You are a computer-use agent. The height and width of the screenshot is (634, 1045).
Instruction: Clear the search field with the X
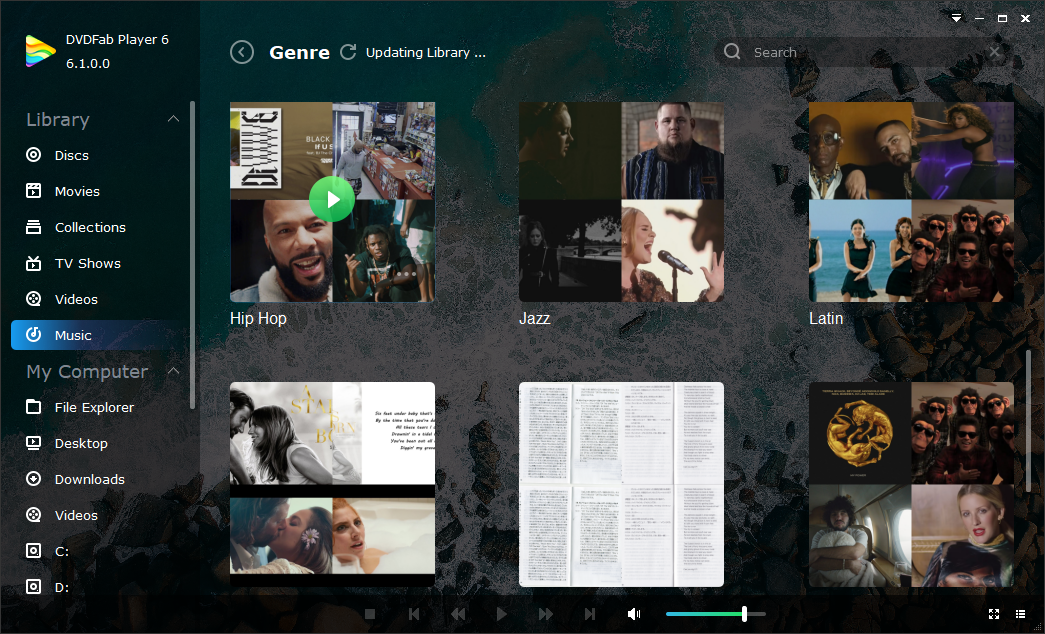point(994,52)
